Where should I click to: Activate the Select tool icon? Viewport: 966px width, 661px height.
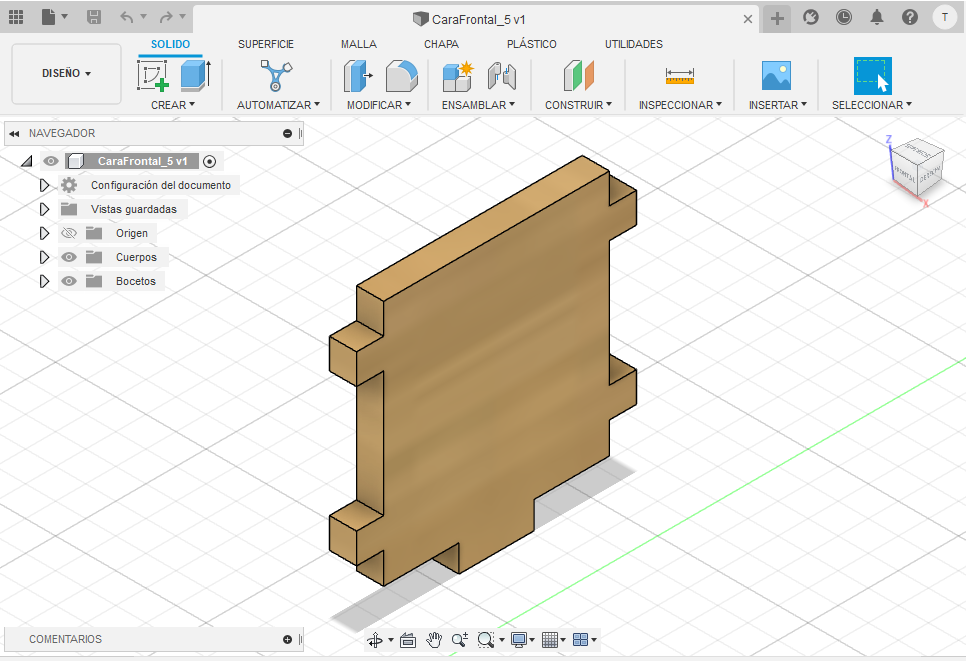click(872, 76)
